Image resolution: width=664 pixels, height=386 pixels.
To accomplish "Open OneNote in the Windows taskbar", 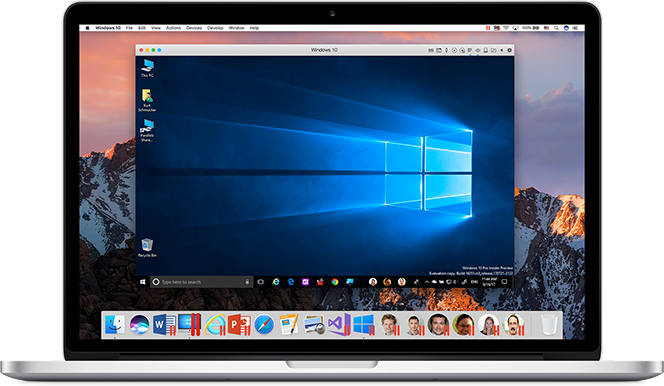I will (305, 282).
